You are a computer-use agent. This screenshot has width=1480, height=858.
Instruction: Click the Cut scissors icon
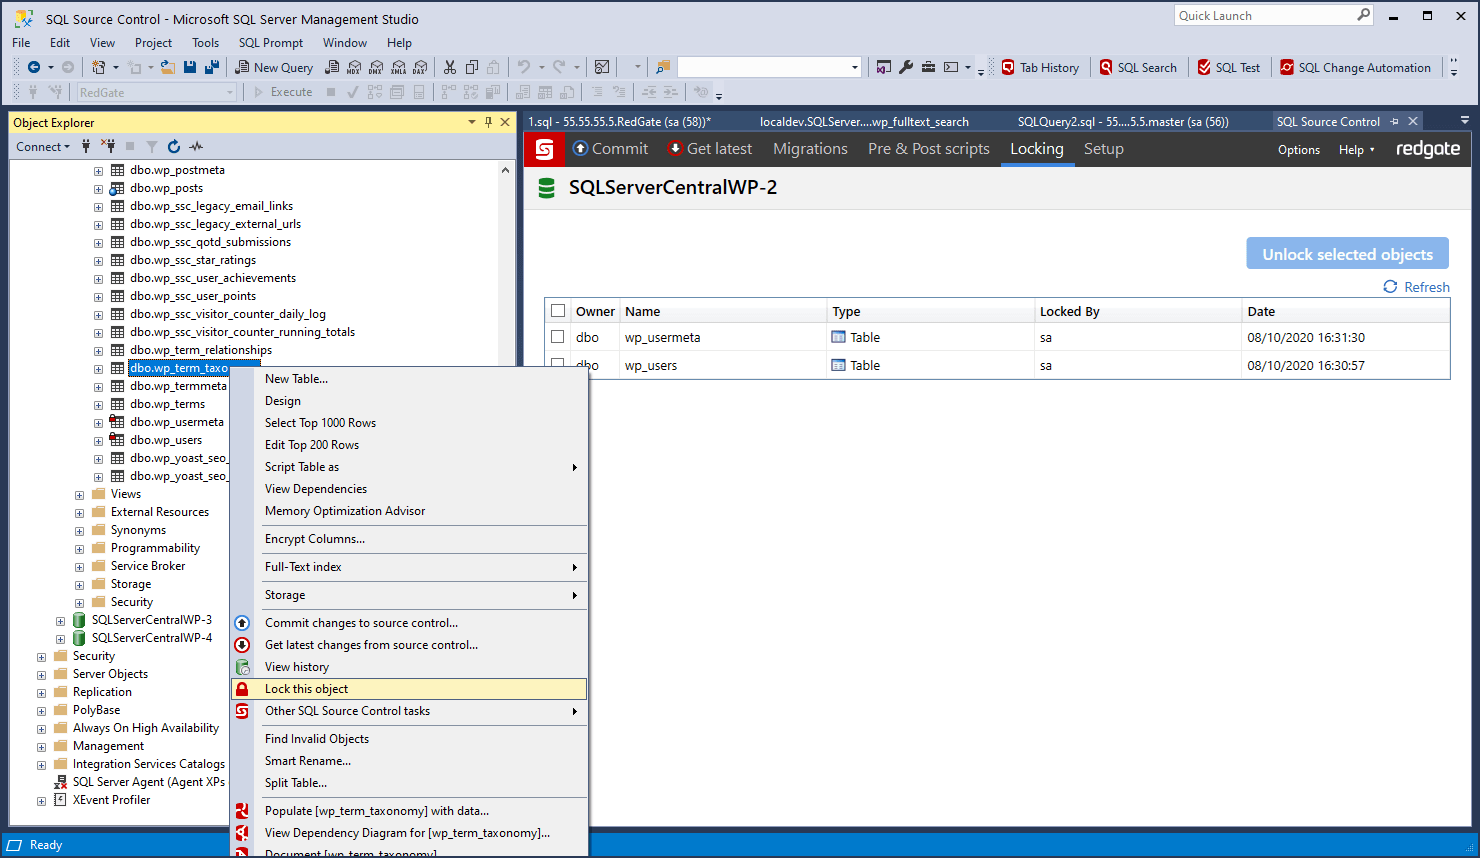[450, 67]
